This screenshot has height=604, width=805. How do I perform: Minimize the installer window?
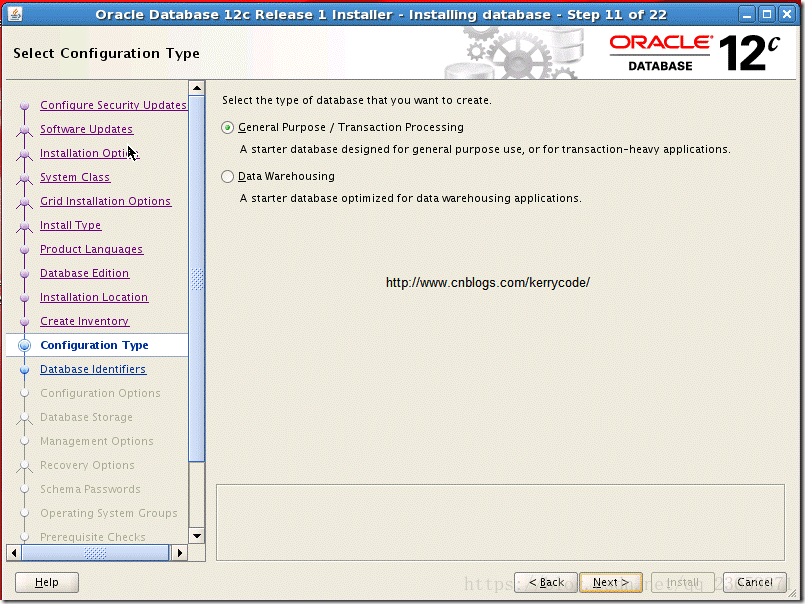click(x=747, y=14)
